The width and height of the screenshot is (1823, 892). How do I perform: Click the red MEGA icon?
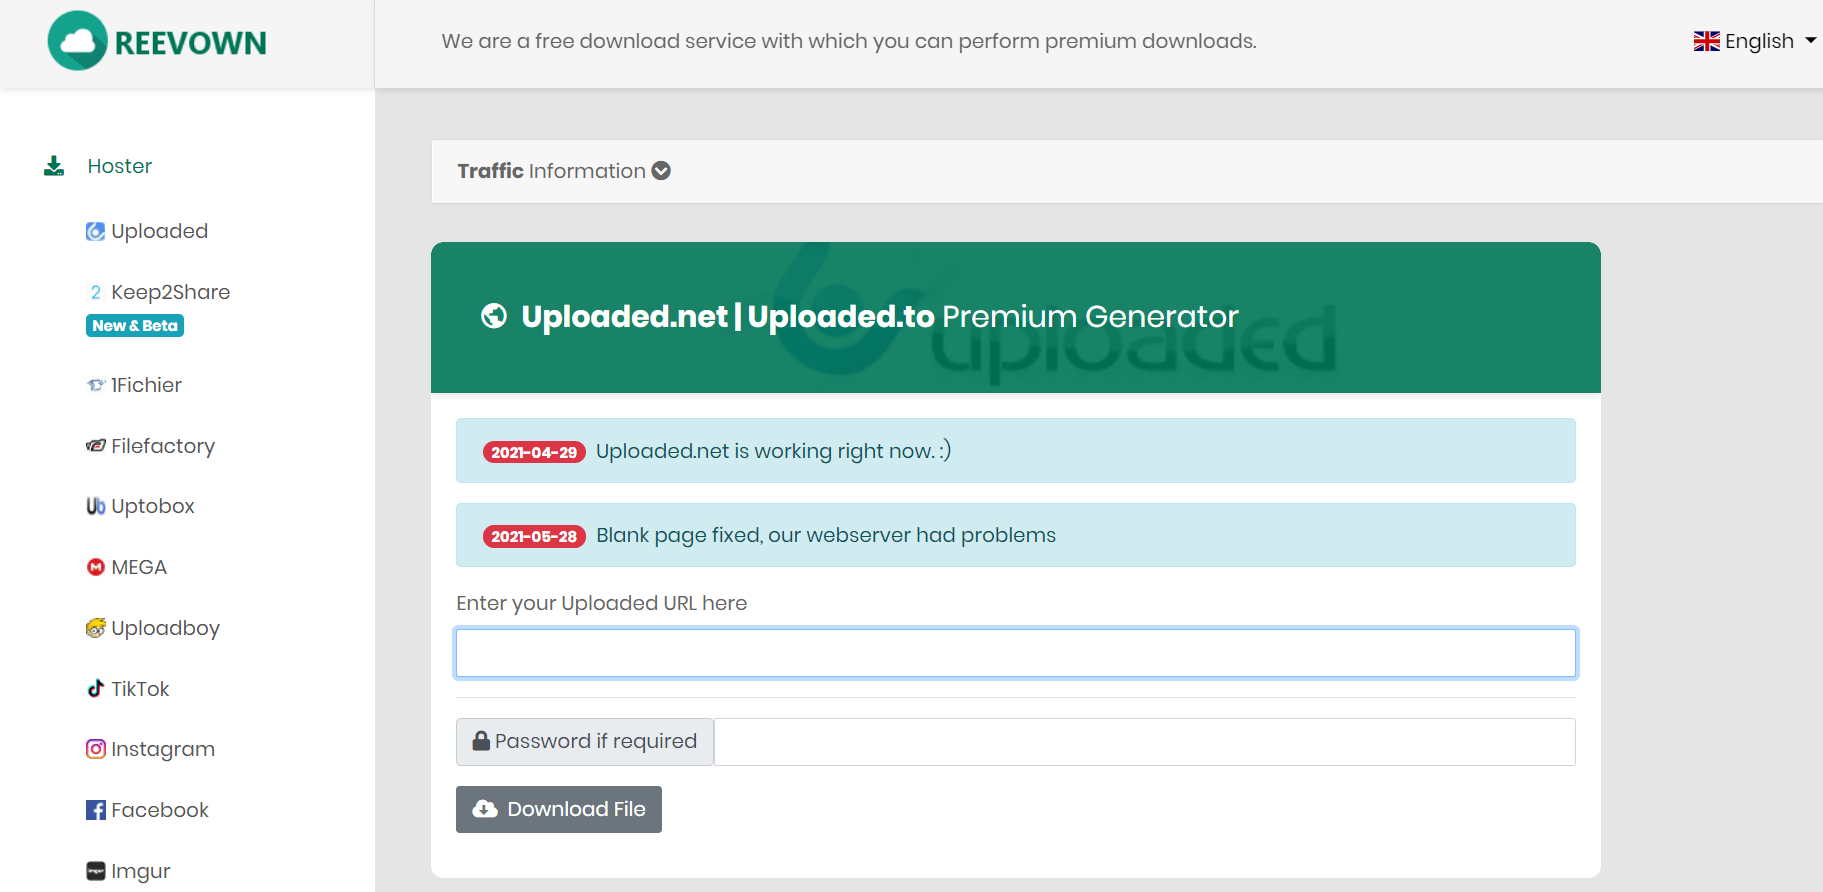pos(96,567)
